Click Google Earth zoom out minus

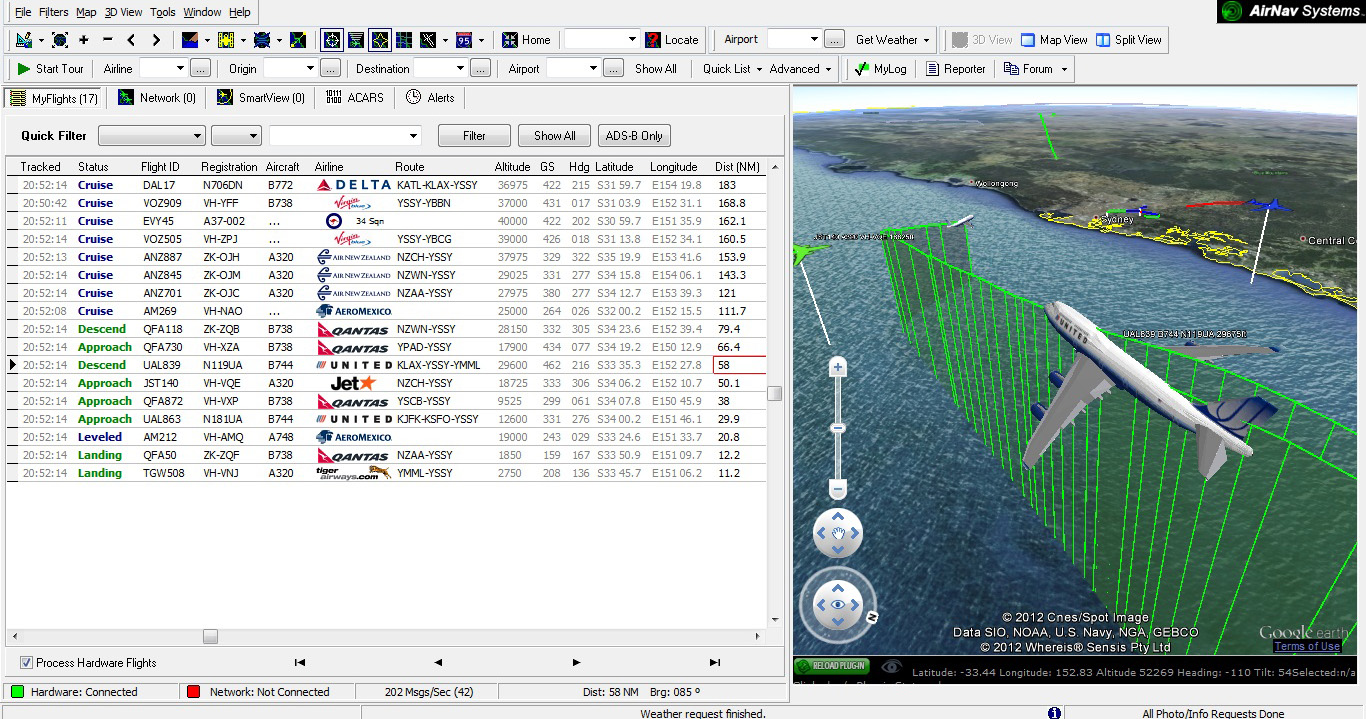click(838, 488)
